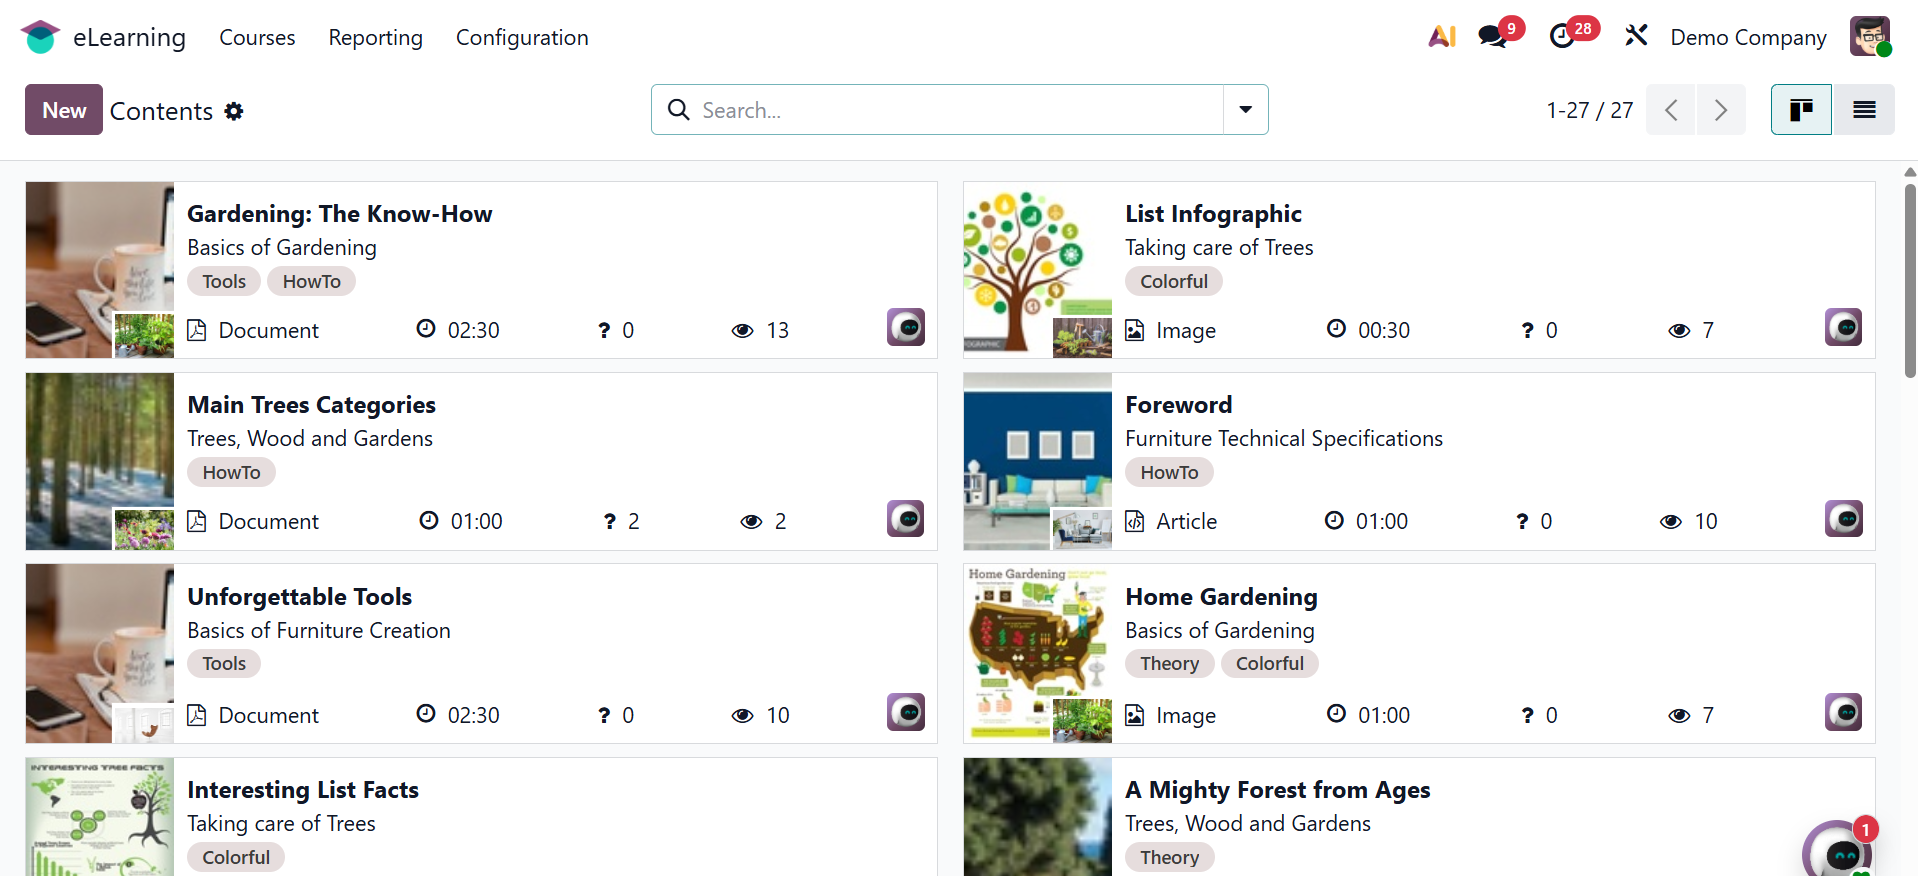Click the Contents settings gear icon

pos(234,111)
